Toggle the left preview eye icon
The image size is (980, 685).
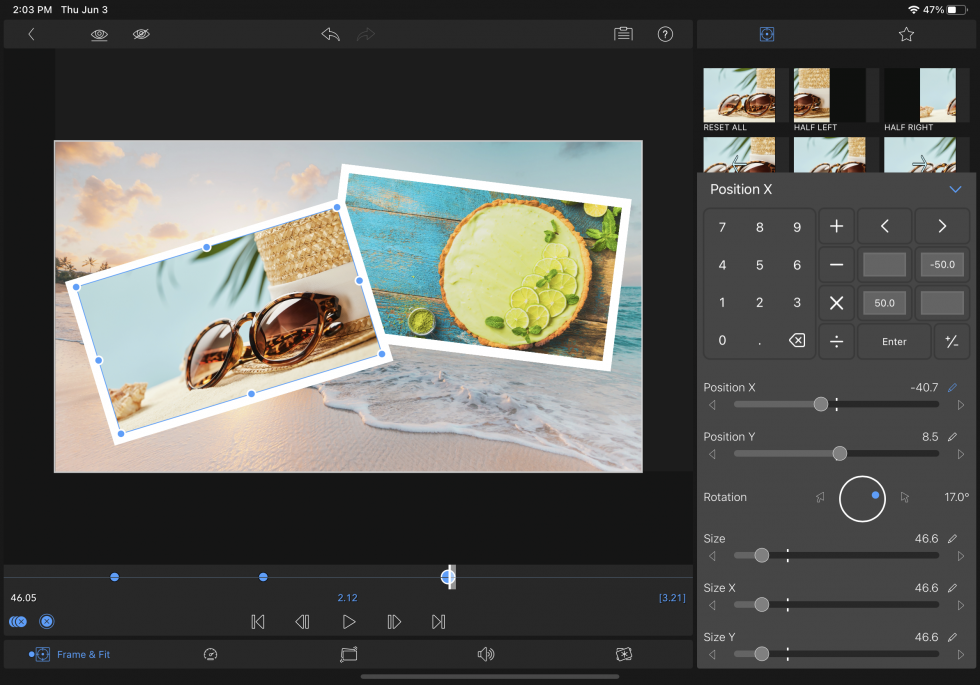coord(99,33)
